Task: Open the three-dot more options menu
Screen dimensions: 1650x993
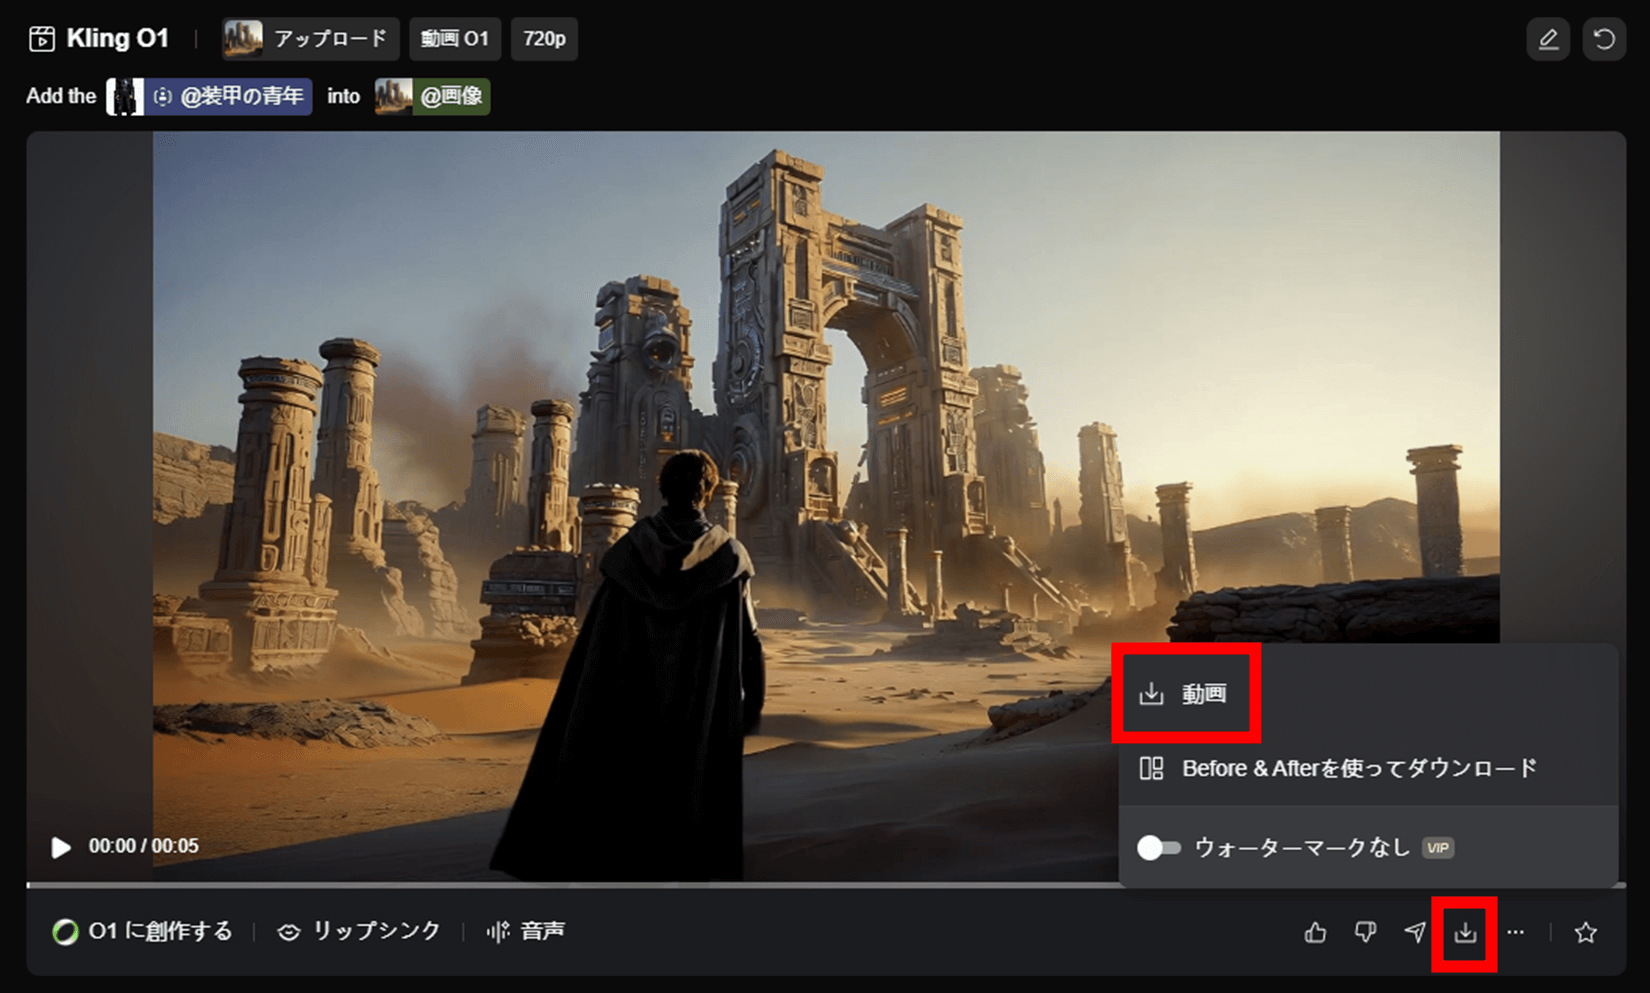Action: coord(1516,933)
